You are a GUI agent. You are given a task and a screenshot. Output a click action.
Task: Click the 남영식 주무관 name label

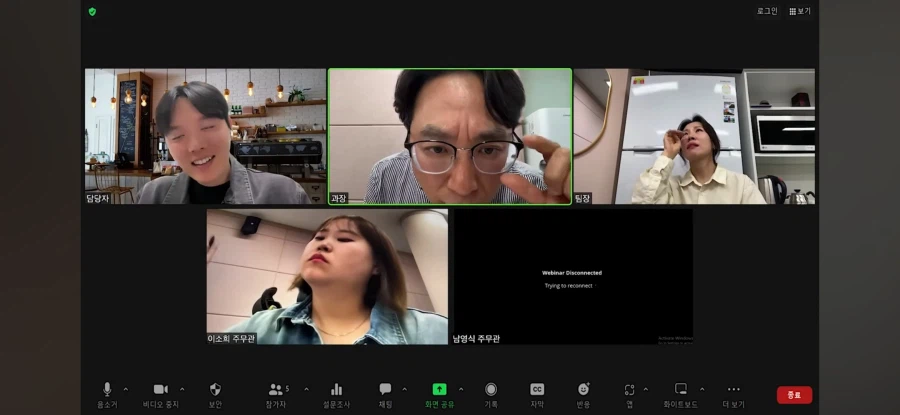[476, 339]
